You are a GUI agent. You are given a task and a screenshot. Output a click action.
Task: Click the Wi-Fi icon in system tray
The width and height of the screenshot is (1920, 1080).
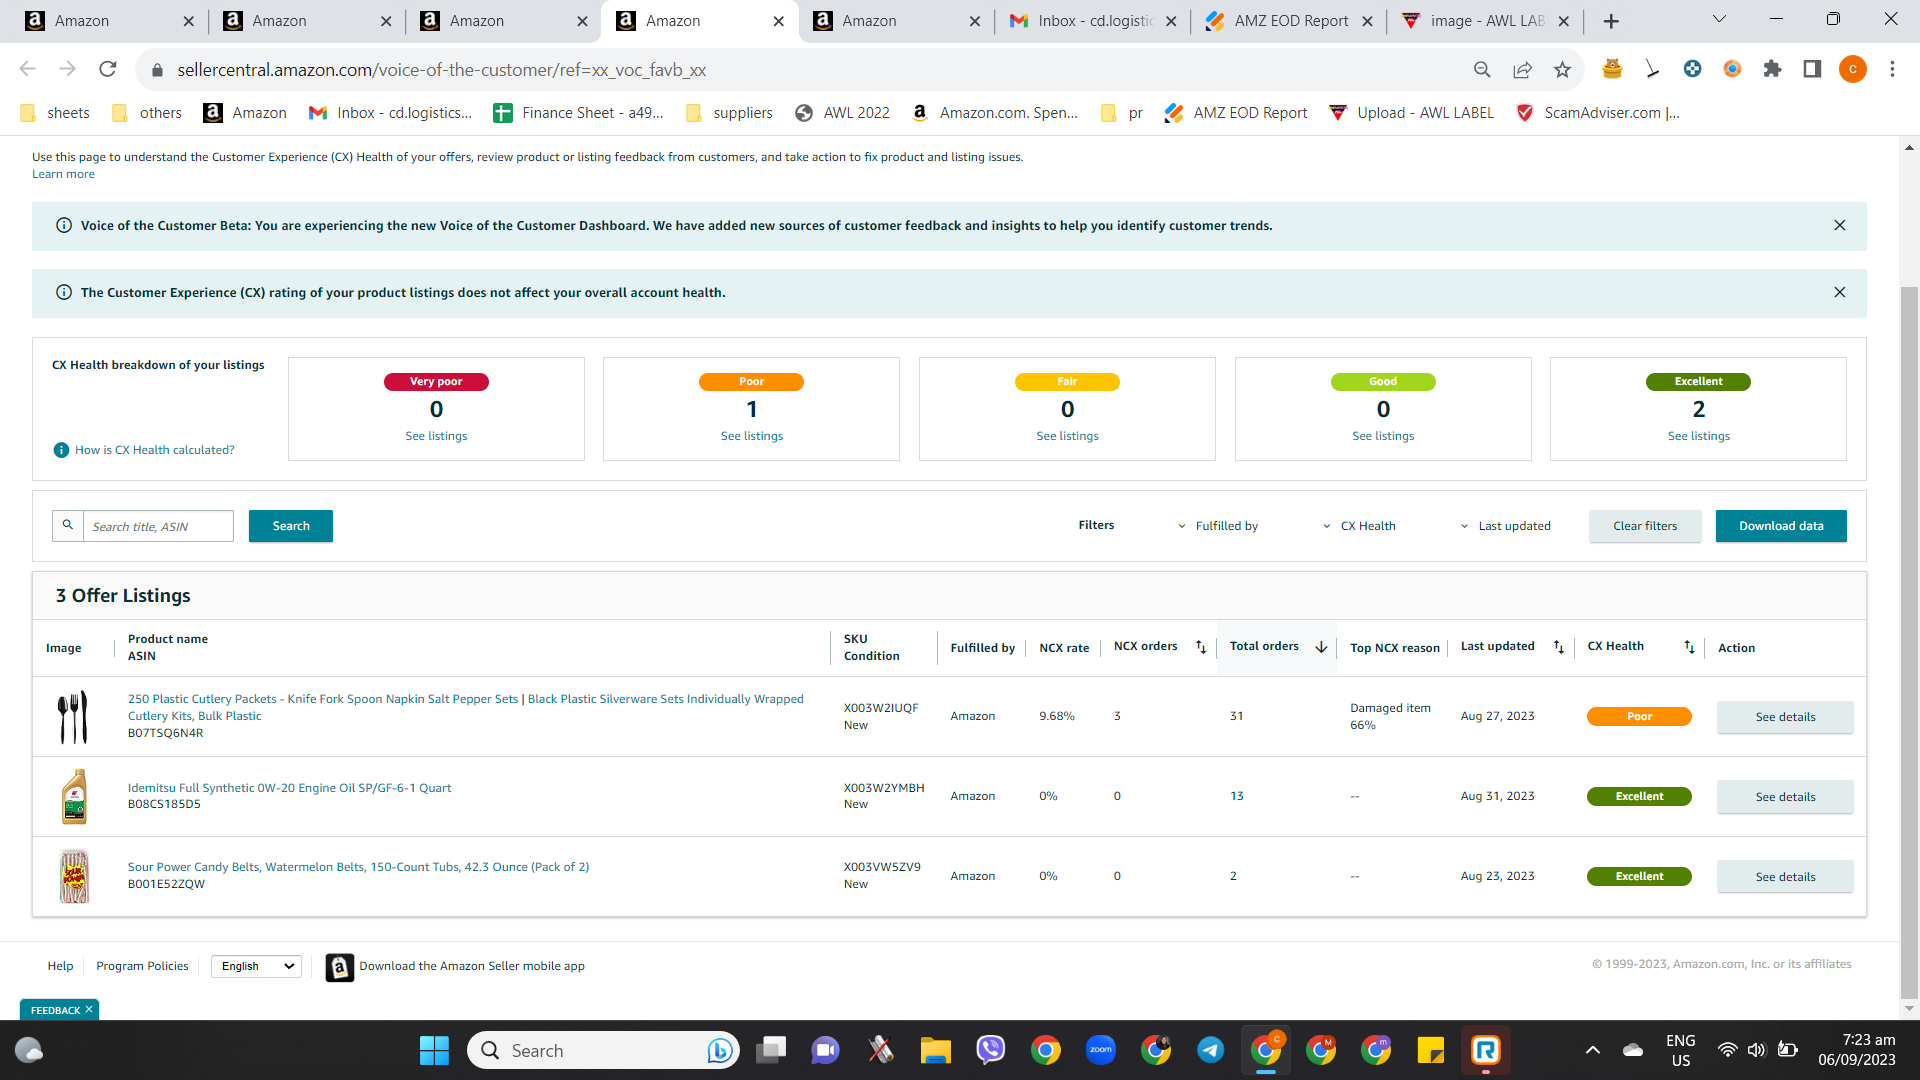pyautogui.click(x=1727, y=1050)
